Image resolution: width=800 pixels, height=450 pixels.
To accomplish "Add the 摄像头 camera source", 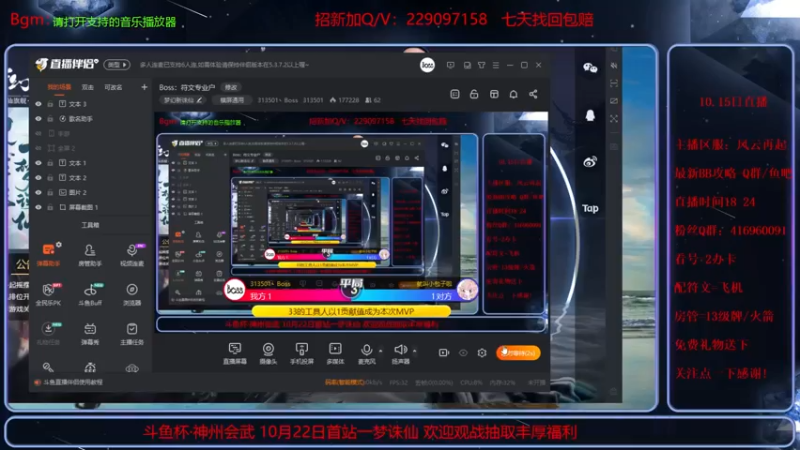I will coord(268,353).
